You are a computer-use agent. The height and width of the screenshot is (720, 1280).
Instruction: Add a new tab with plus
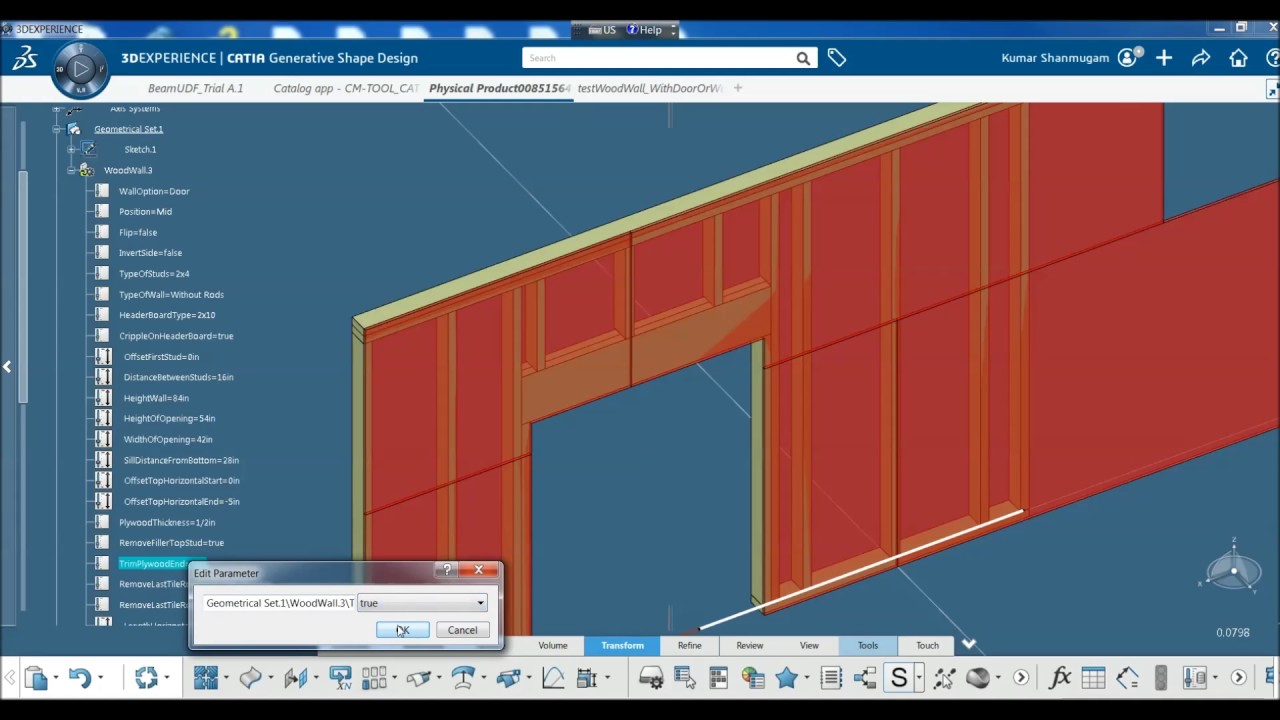[x=738, y=88]
